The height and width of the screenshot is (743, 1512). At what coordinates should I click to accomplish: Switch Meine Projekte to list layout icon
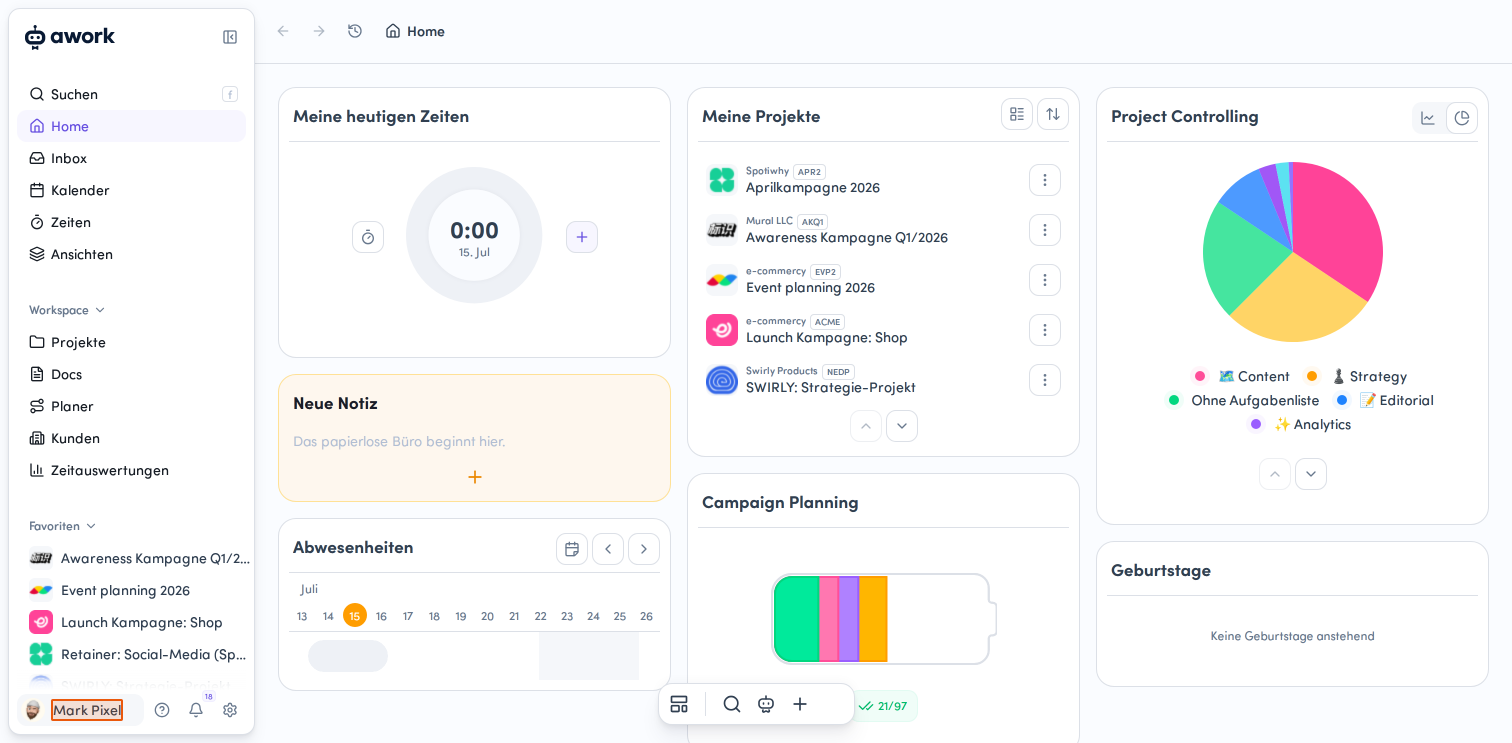1017,114
